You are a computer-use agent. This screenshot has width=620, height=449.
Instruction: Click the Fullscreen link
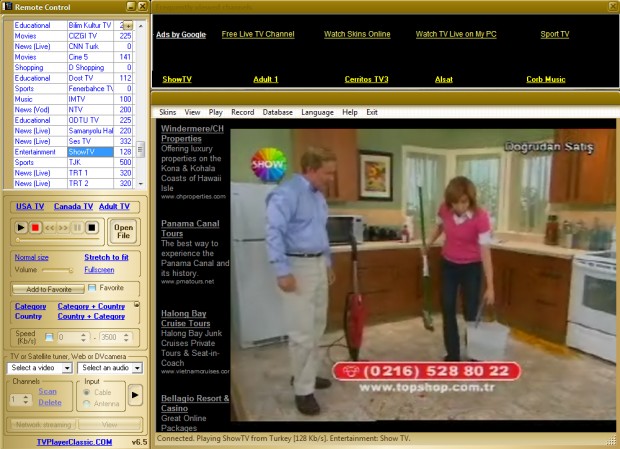pyautogui.click(x=99, y=270)
